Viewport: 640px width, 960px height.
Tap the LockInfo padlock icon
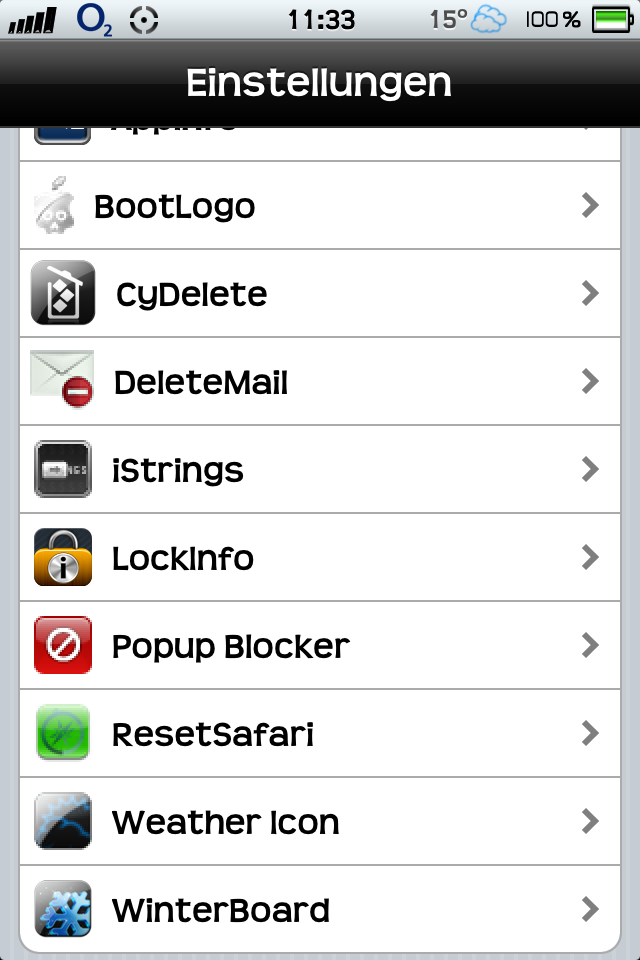pyautogui.click(x=63, y=557)
